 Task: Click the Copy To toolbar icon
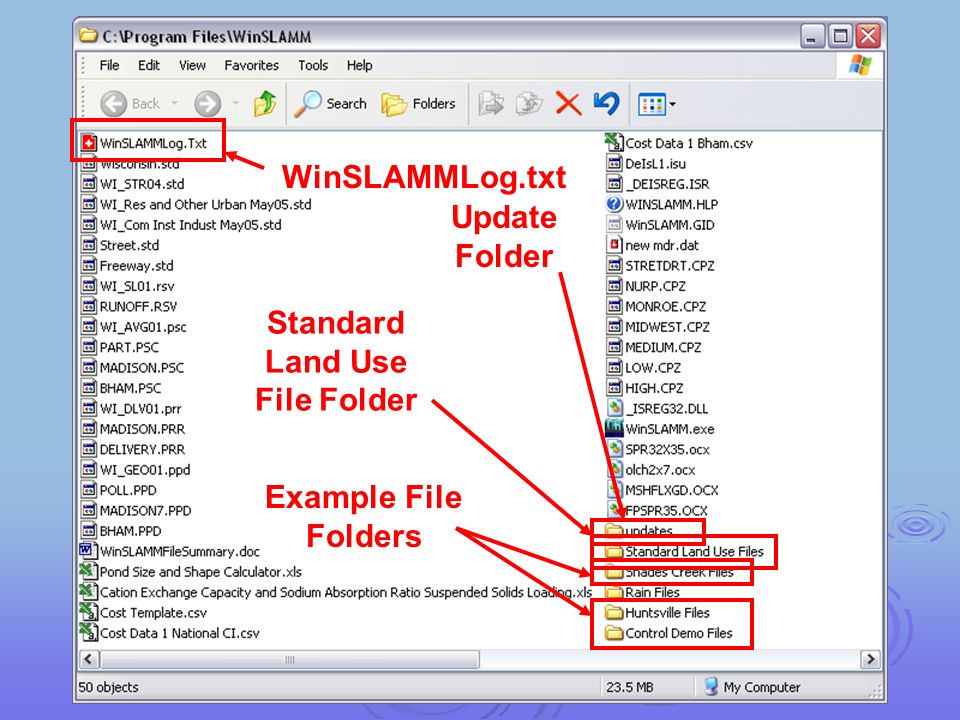529,103
